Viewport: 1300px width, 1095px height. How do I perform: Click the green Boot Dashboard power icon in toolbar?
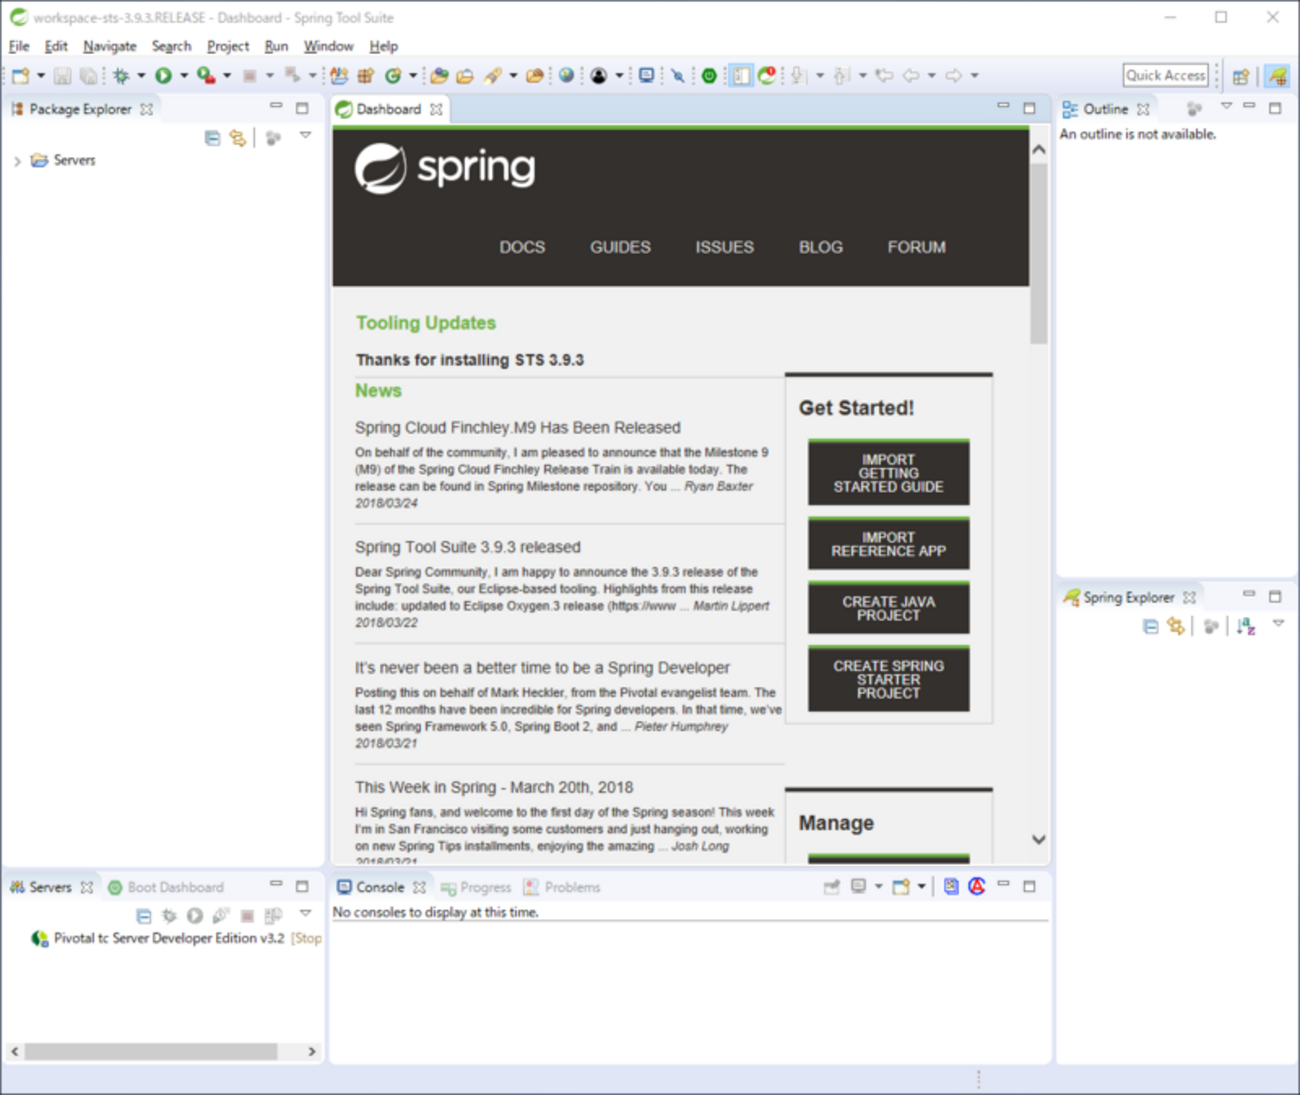point(709,75)
